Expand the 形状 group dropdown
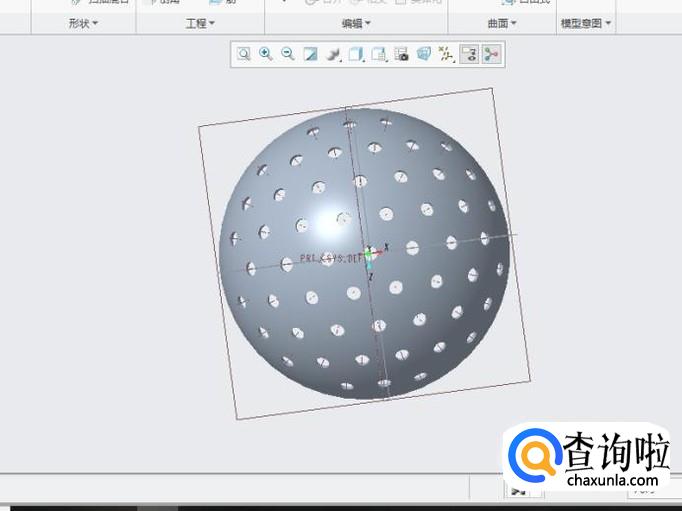682x511 pixels. [83, 23]
